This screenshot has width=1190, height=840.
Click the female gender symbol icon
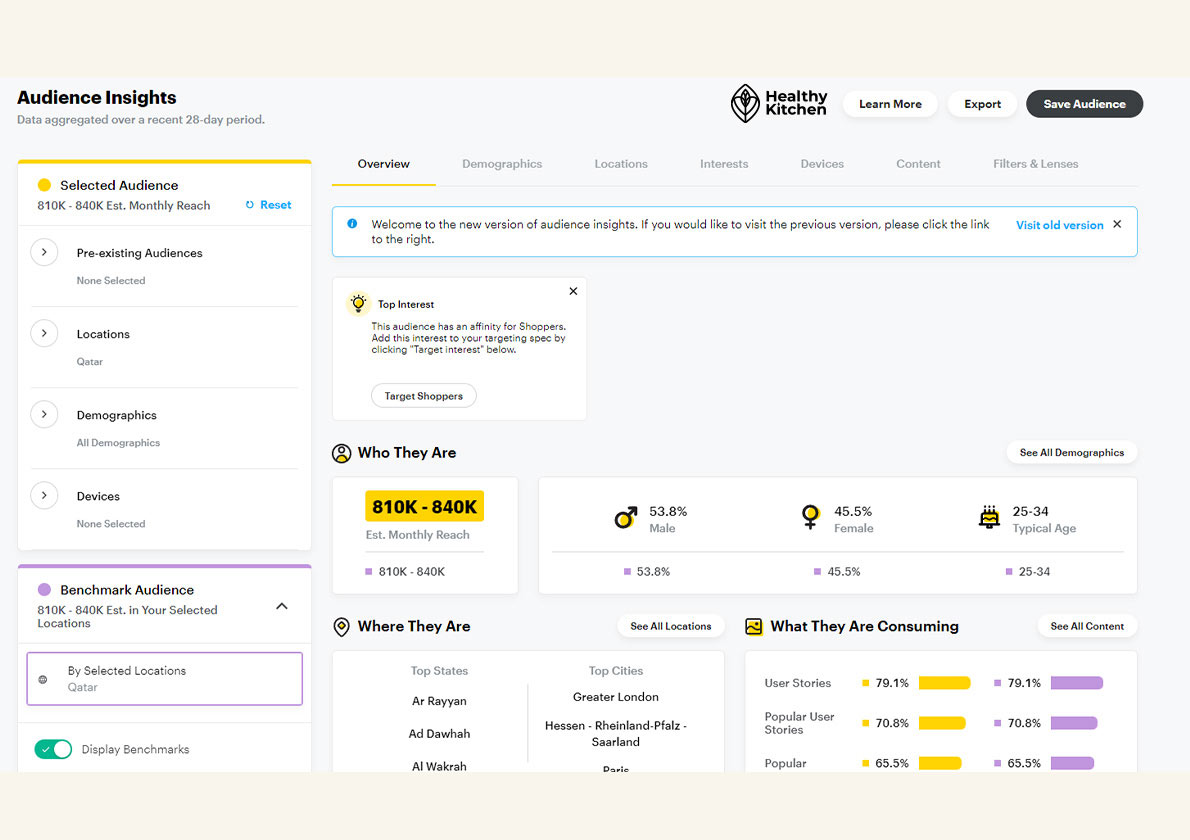click(x=810, y=517)
